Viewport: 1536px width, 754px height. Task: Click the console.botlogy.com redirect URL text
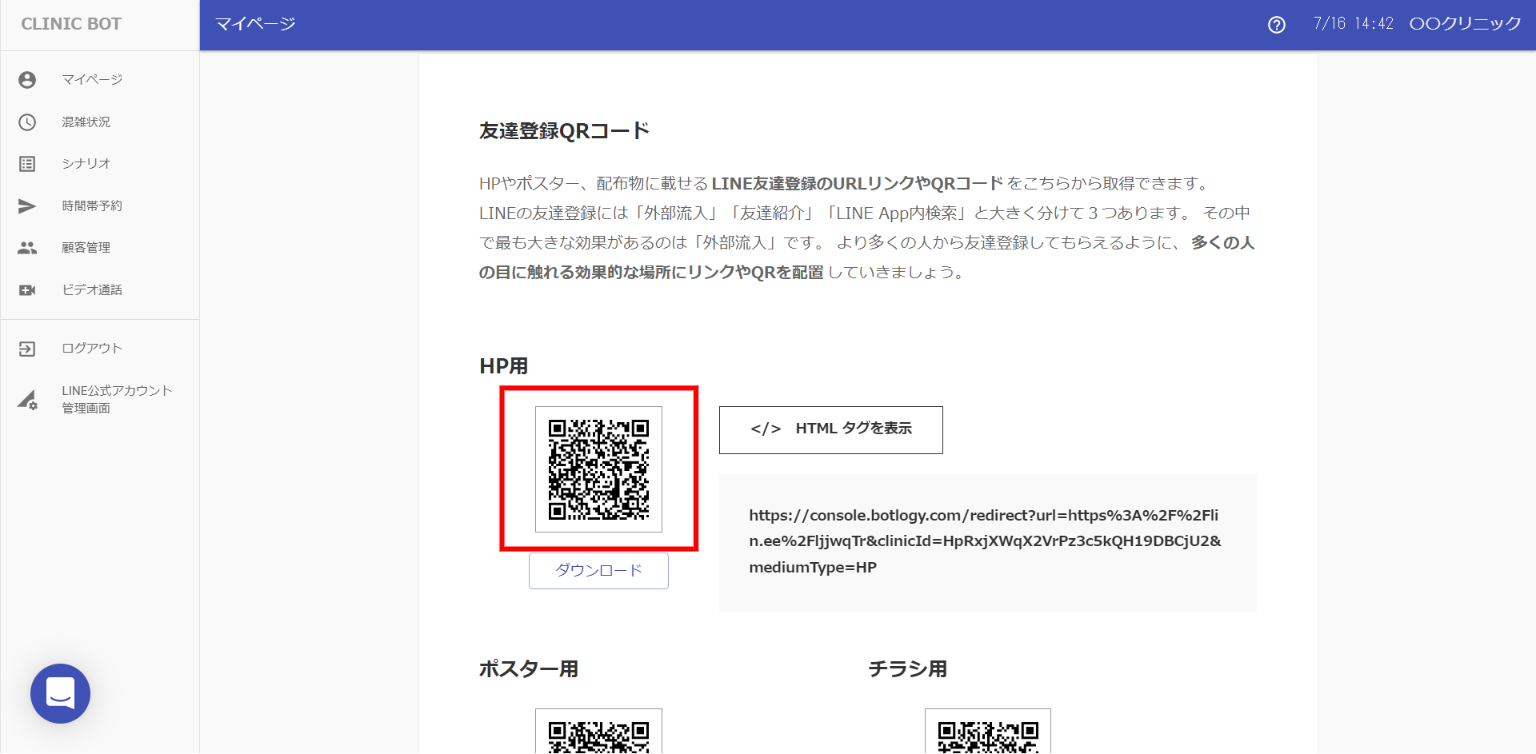[985, 542]
